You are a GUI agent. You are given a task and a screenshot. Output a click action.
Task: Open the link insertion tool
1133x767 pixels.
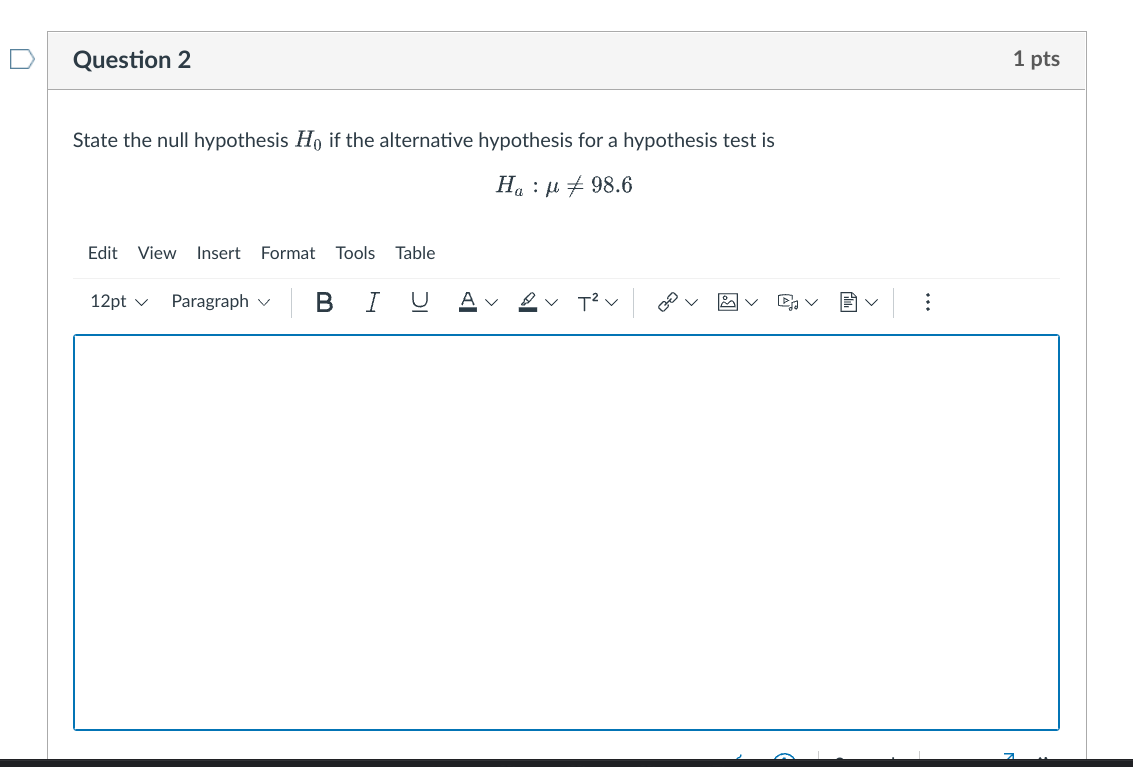pos(668,302)
